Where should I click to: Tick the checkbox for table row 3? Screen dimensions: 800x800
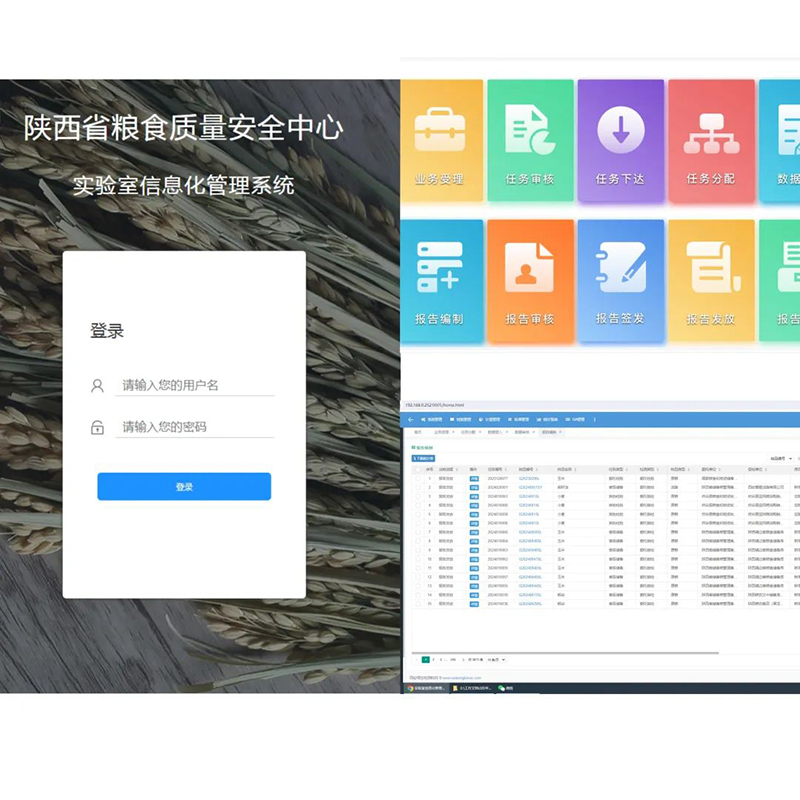click(418, 496)
